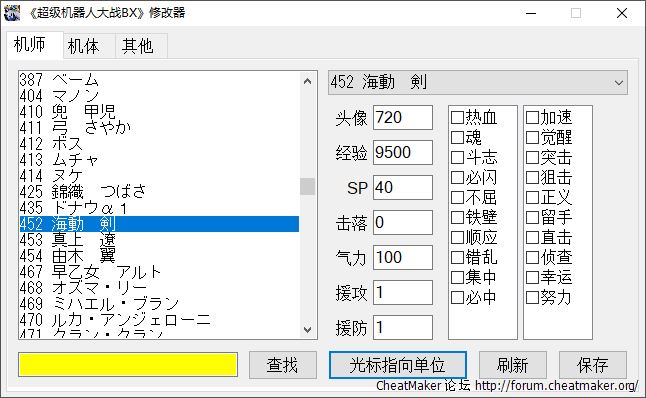
Task: Click the 经验 field showing 9500
Action: click(x=403, y=152)
